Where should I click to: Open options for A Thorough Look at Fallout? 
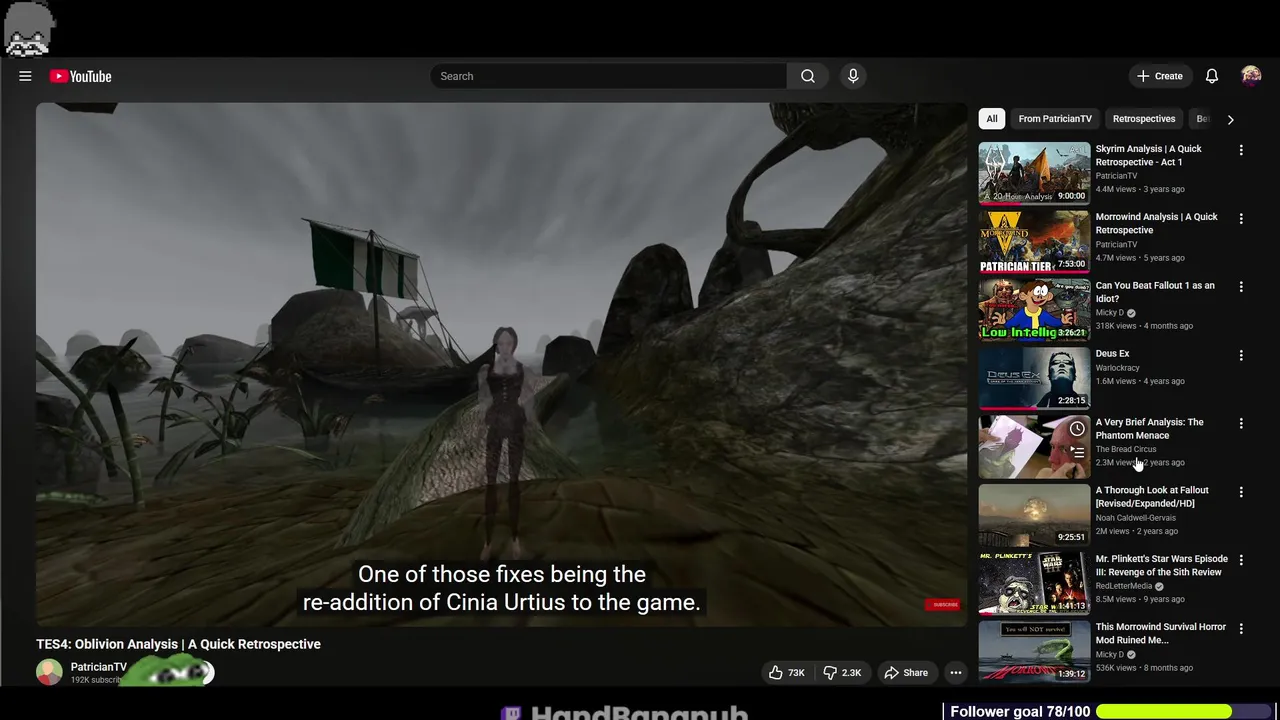[1241, 492]
